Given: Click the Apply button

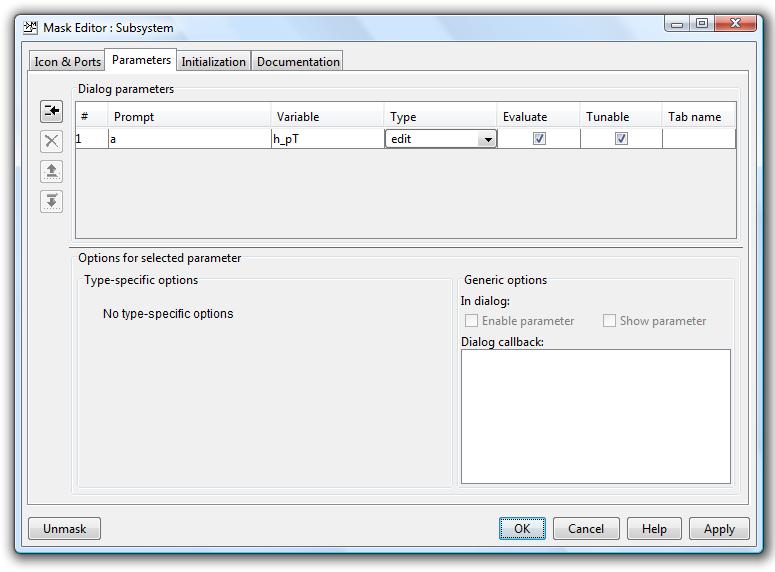Looking at the screenshot, I should point(719,529).
